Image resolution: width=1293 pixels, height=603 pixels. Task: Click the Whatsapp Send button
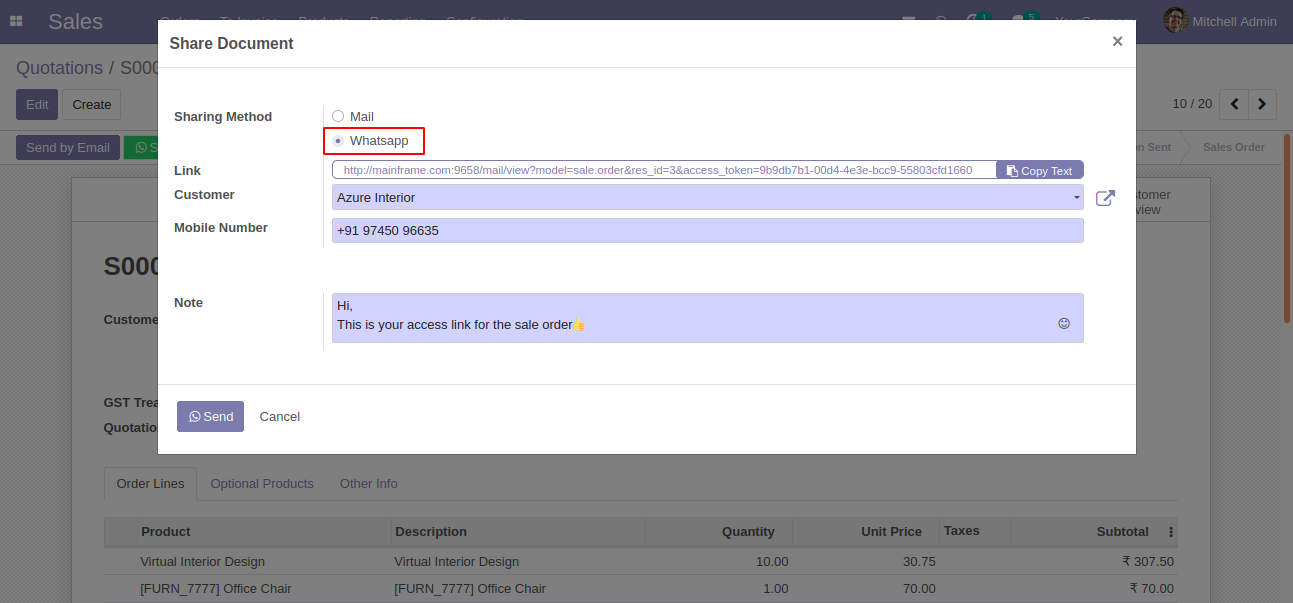(x=210, y=417)
